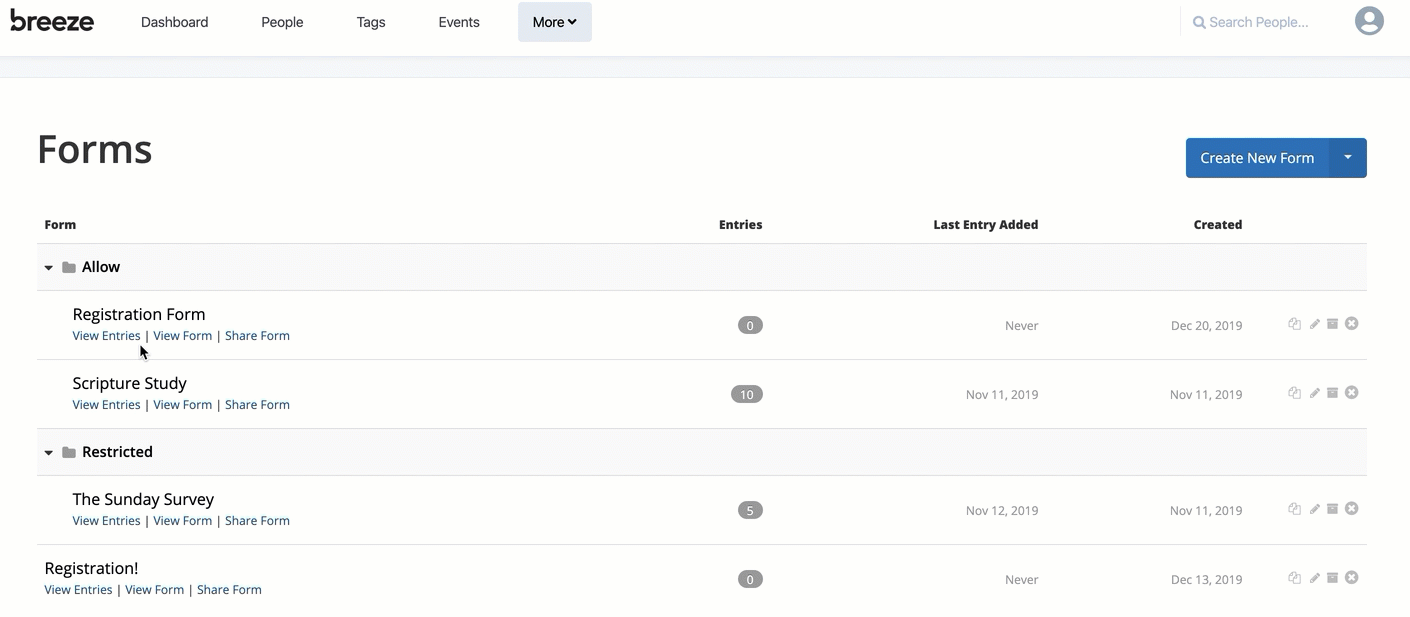Click Dec 13, 2019 created date

tap(1206, 580)
